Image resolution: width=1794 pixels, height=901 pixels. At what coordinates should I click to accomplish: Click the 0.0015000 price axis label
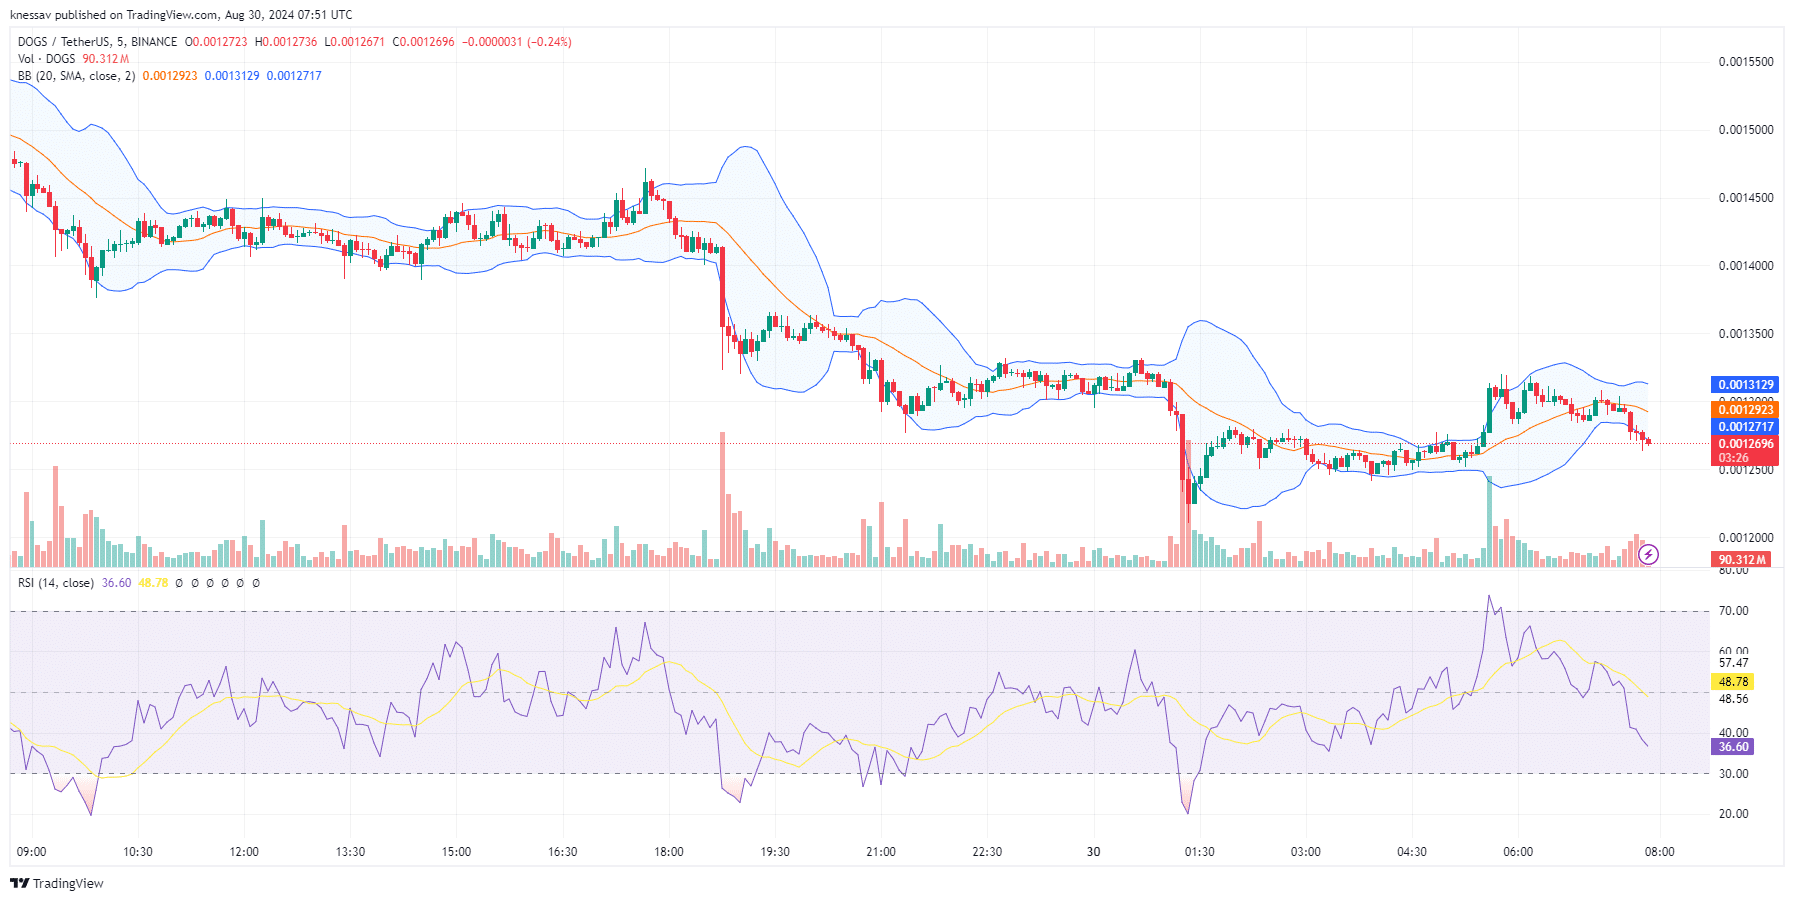[1746, 130]
